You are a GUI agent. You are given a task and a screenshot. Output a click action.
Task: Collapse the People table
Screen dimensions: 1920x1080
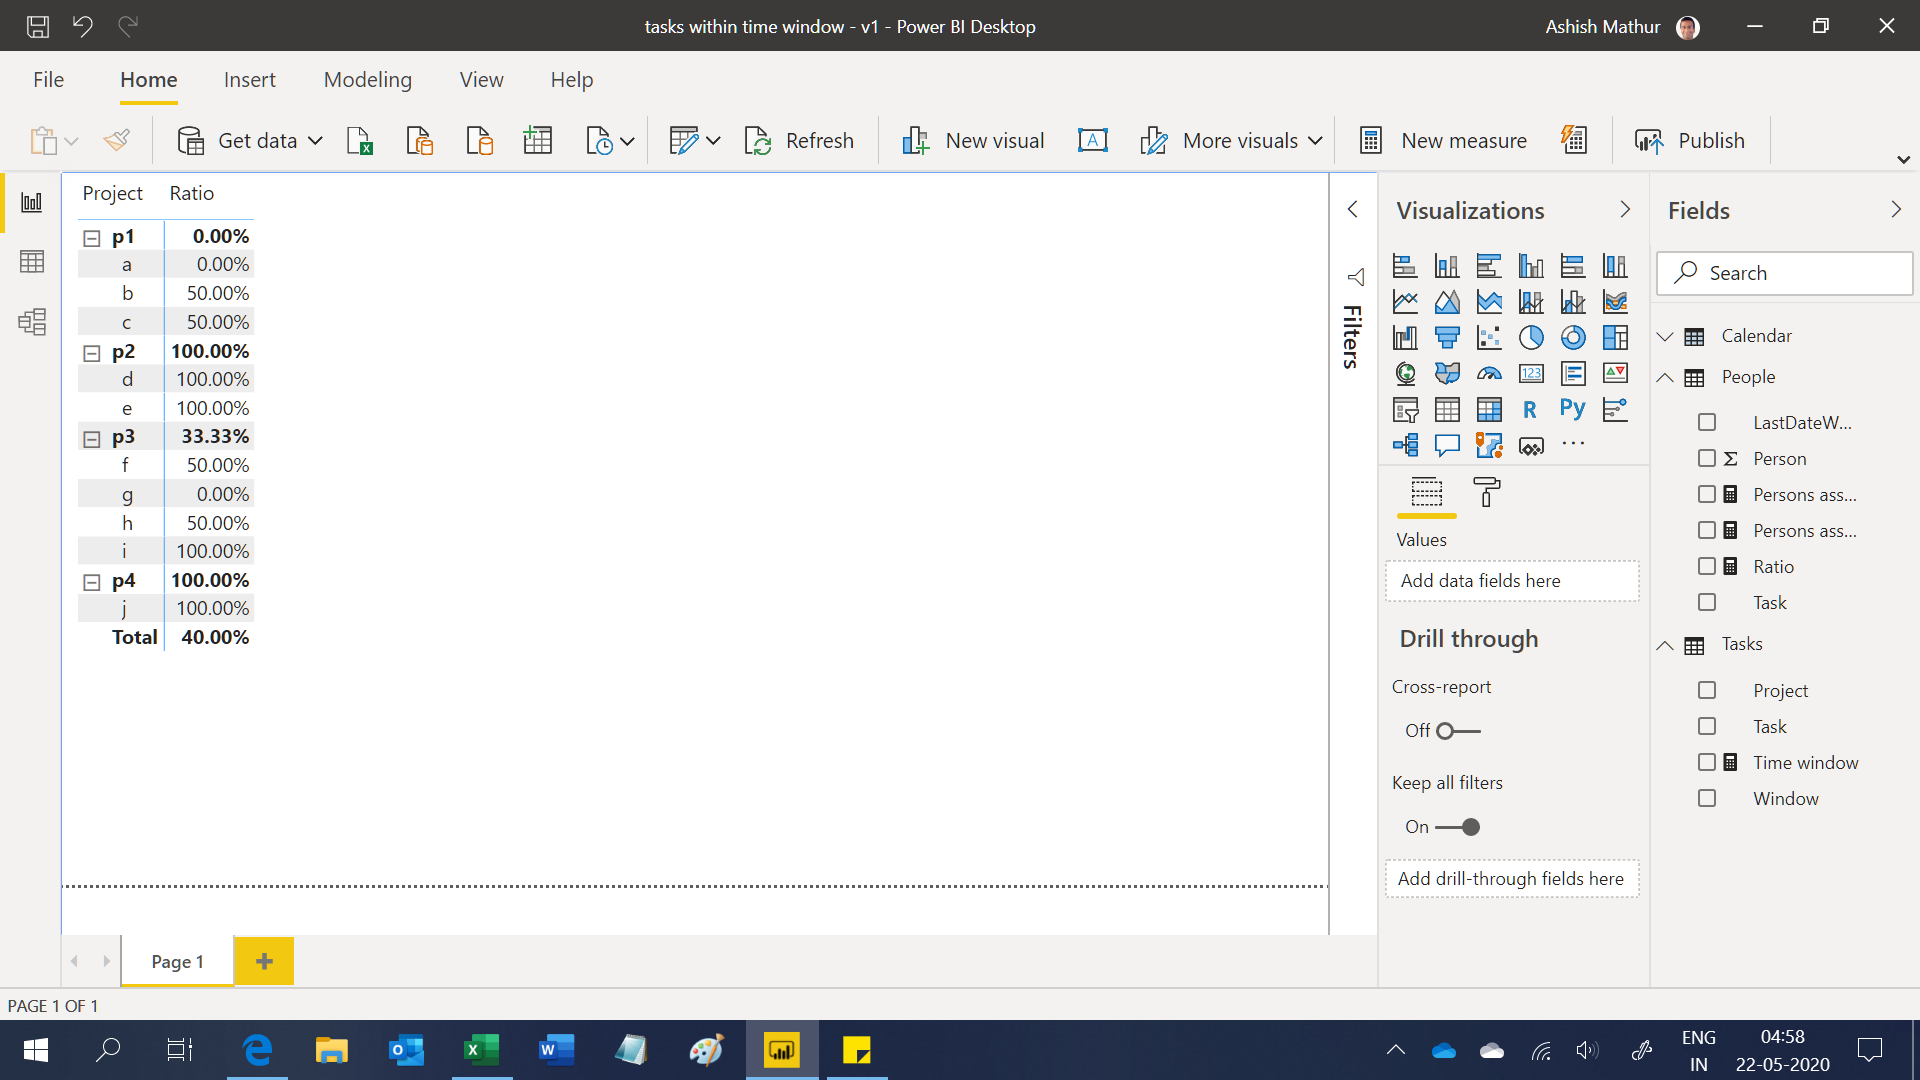(1665, 377)
